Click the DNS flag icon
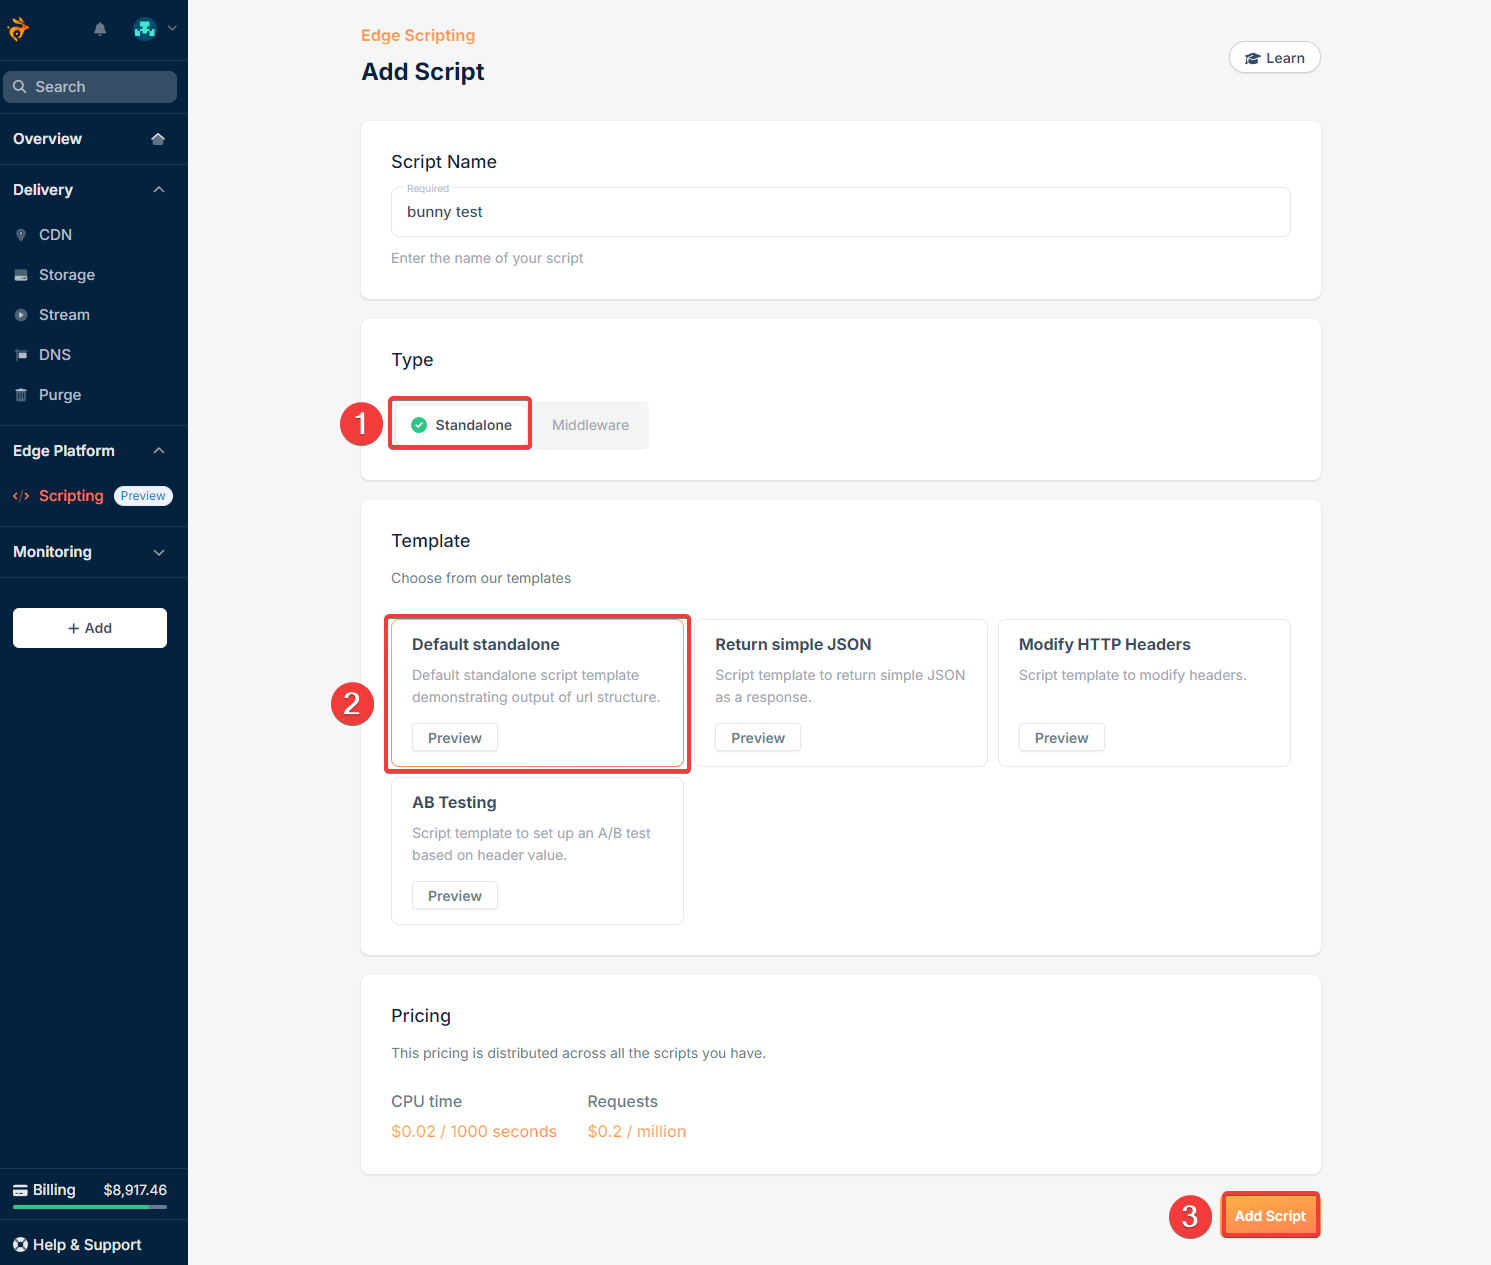This screenshot has height=1265, width=1491. [21, 355]
